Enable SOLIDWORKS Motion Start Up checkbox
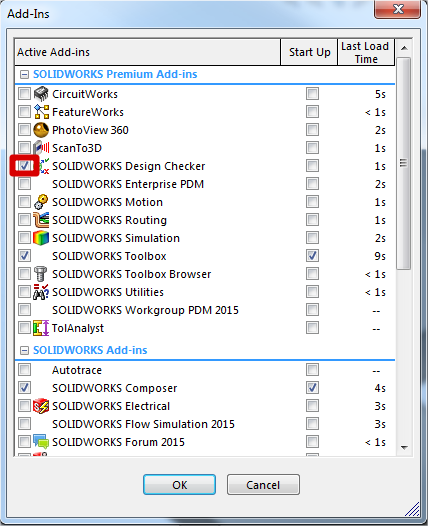The height and width of the screenshot is (526, 428). [x=312, y=202]
